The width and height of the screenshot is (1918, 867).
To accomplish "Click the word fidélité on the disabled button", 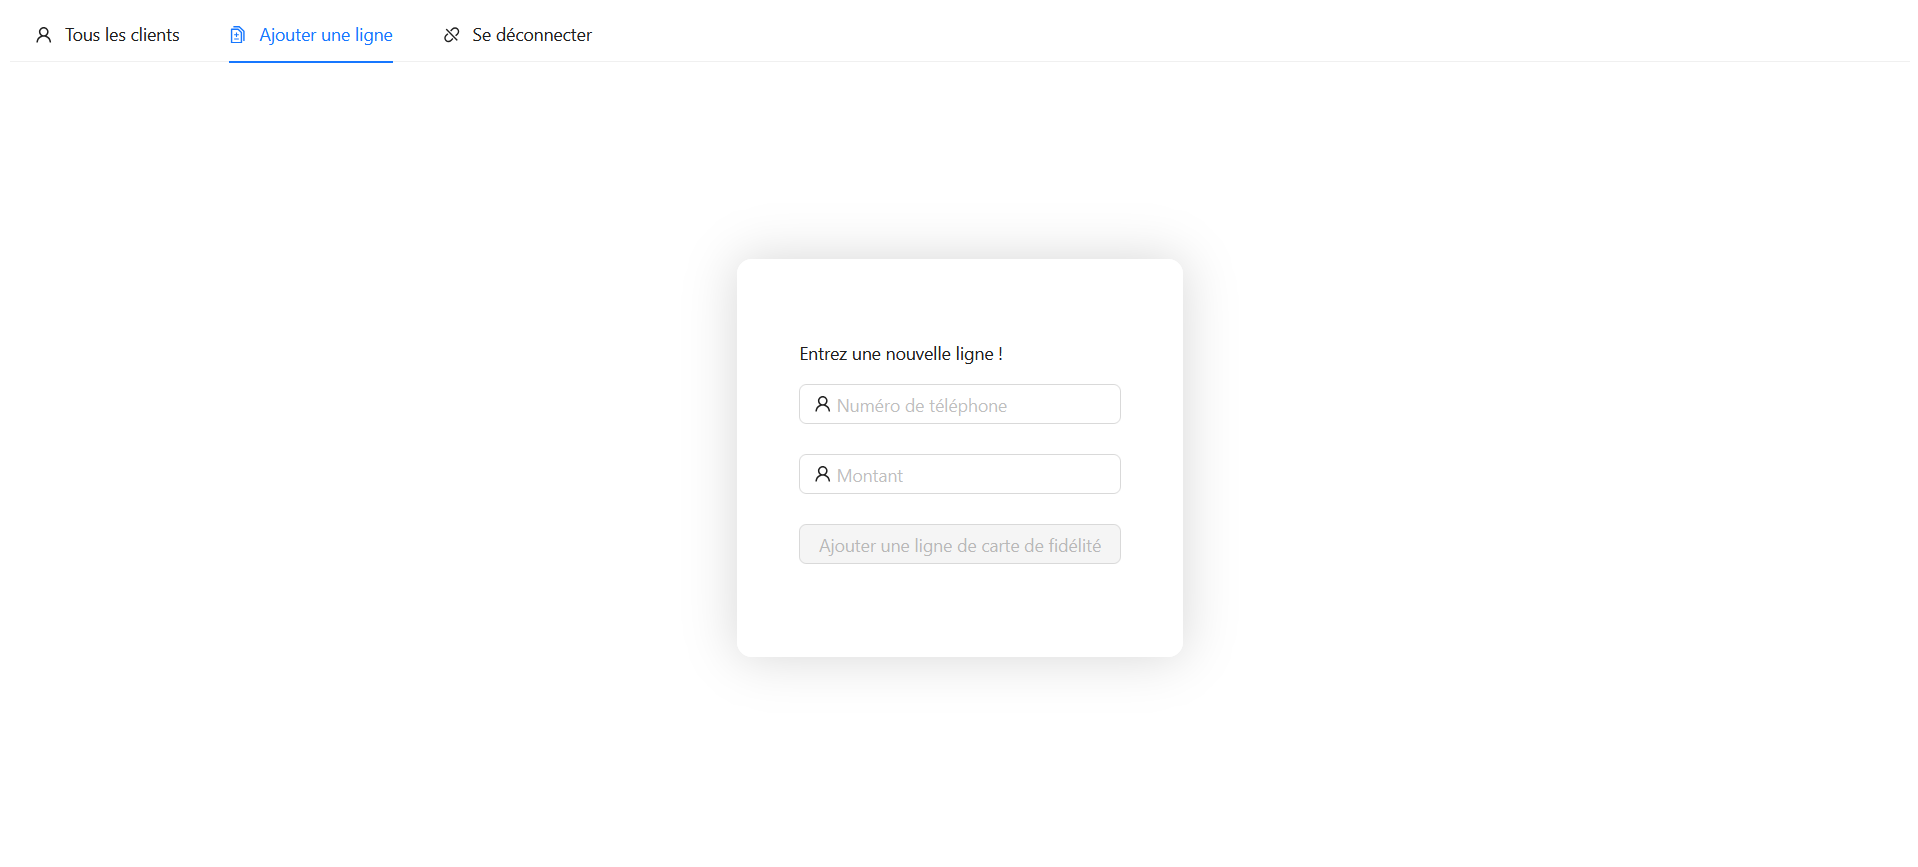I will [1074, 546].
